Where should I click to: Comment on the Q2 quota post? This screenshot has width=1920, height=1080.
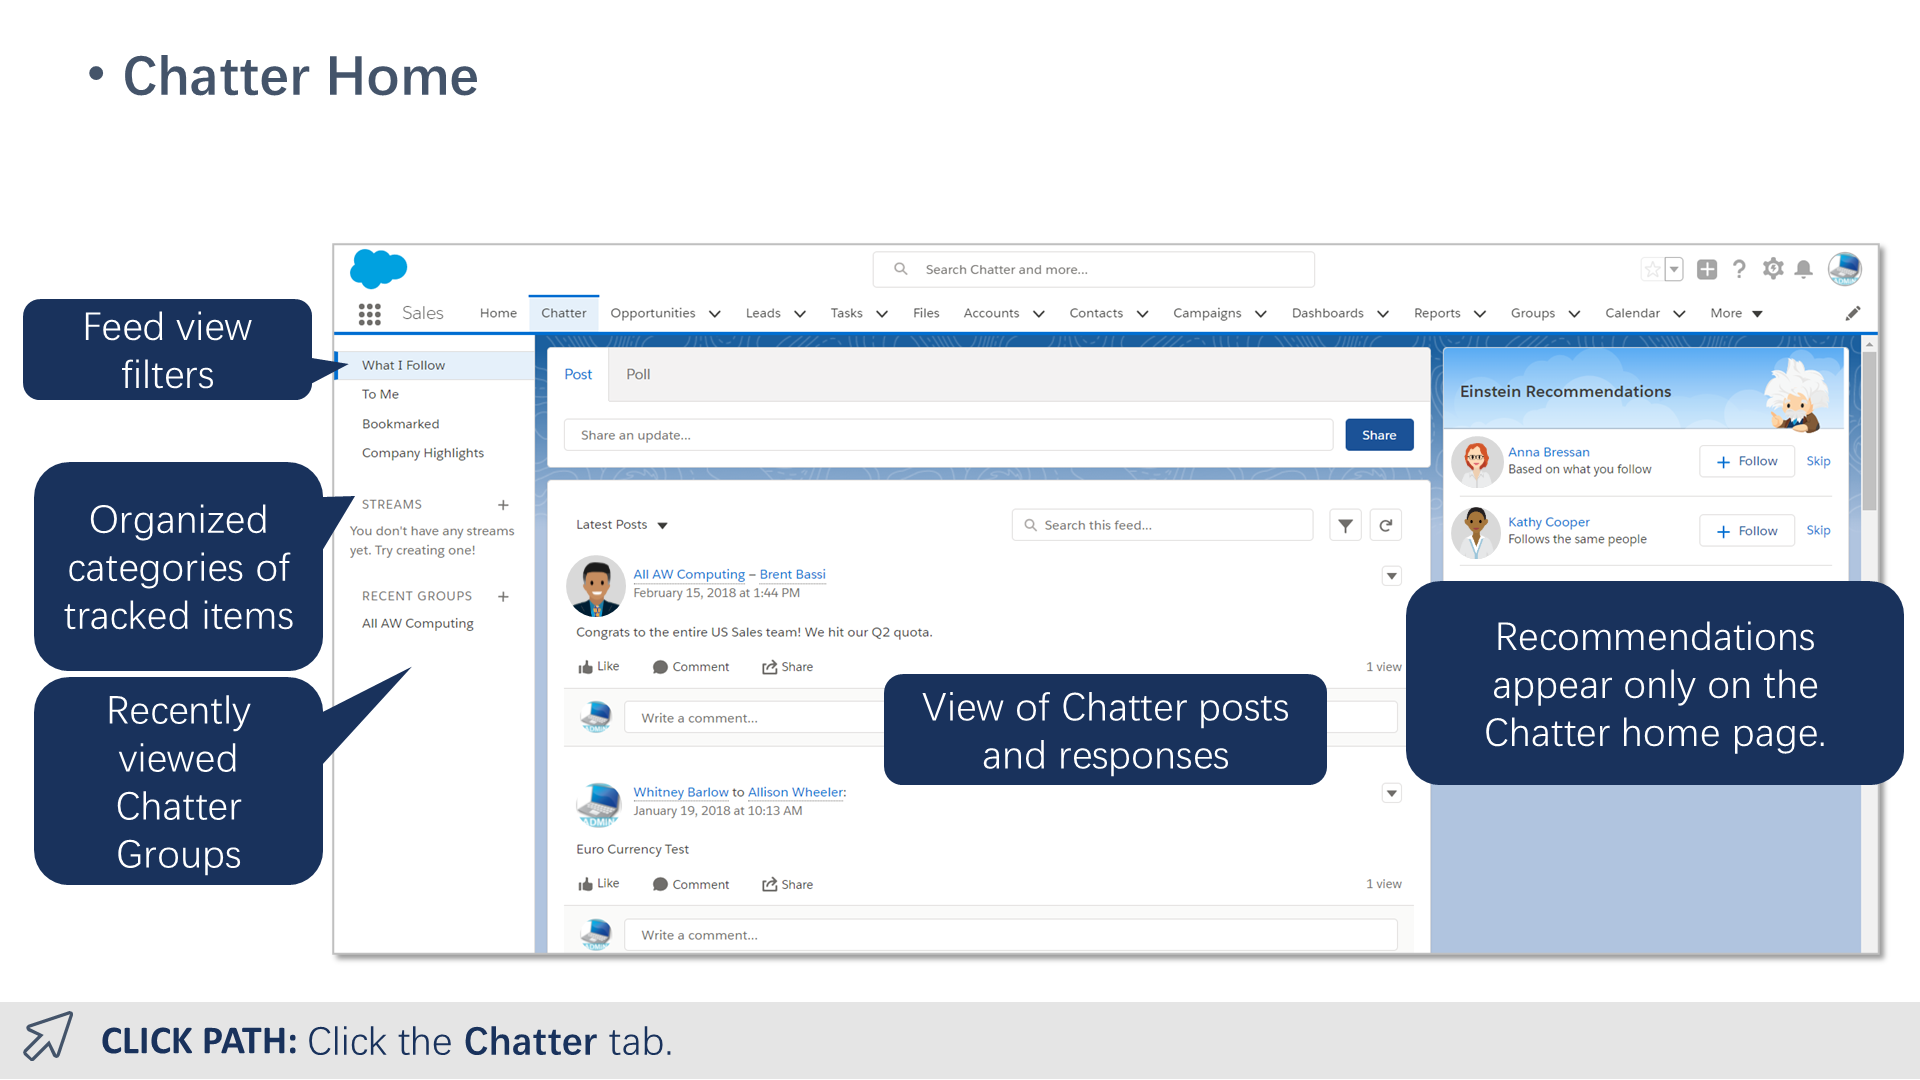[x=691, y=667]
